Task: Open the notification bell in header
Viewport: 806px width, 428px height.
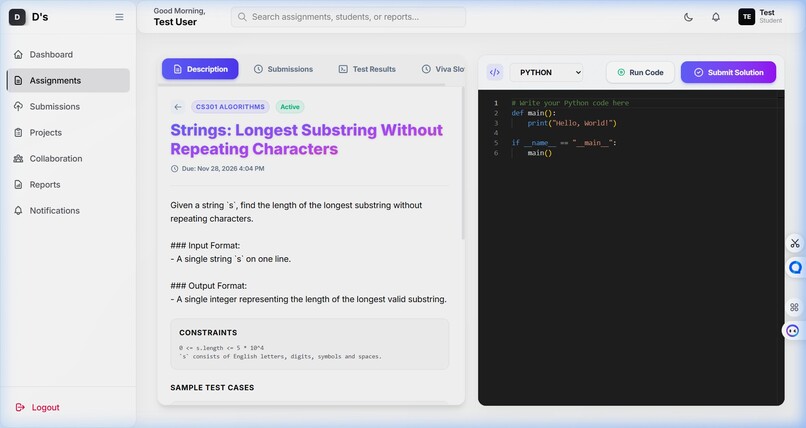Action: (x=716, y=17)
